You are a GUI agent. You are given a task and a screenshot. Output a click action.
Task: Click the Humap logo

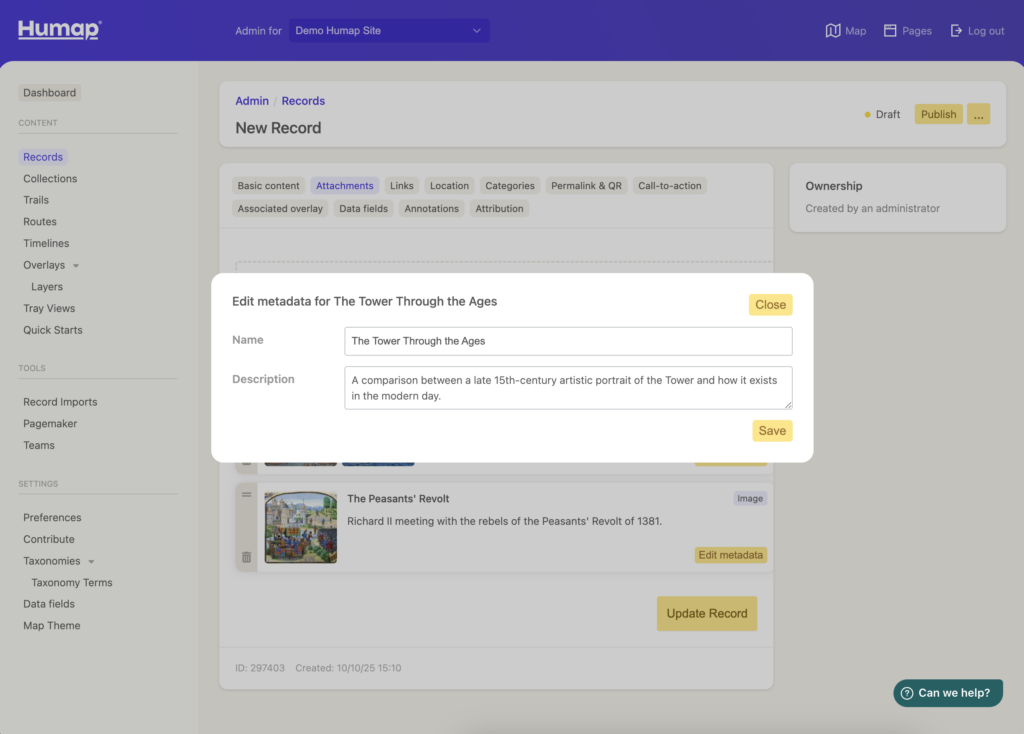[59, 30]
